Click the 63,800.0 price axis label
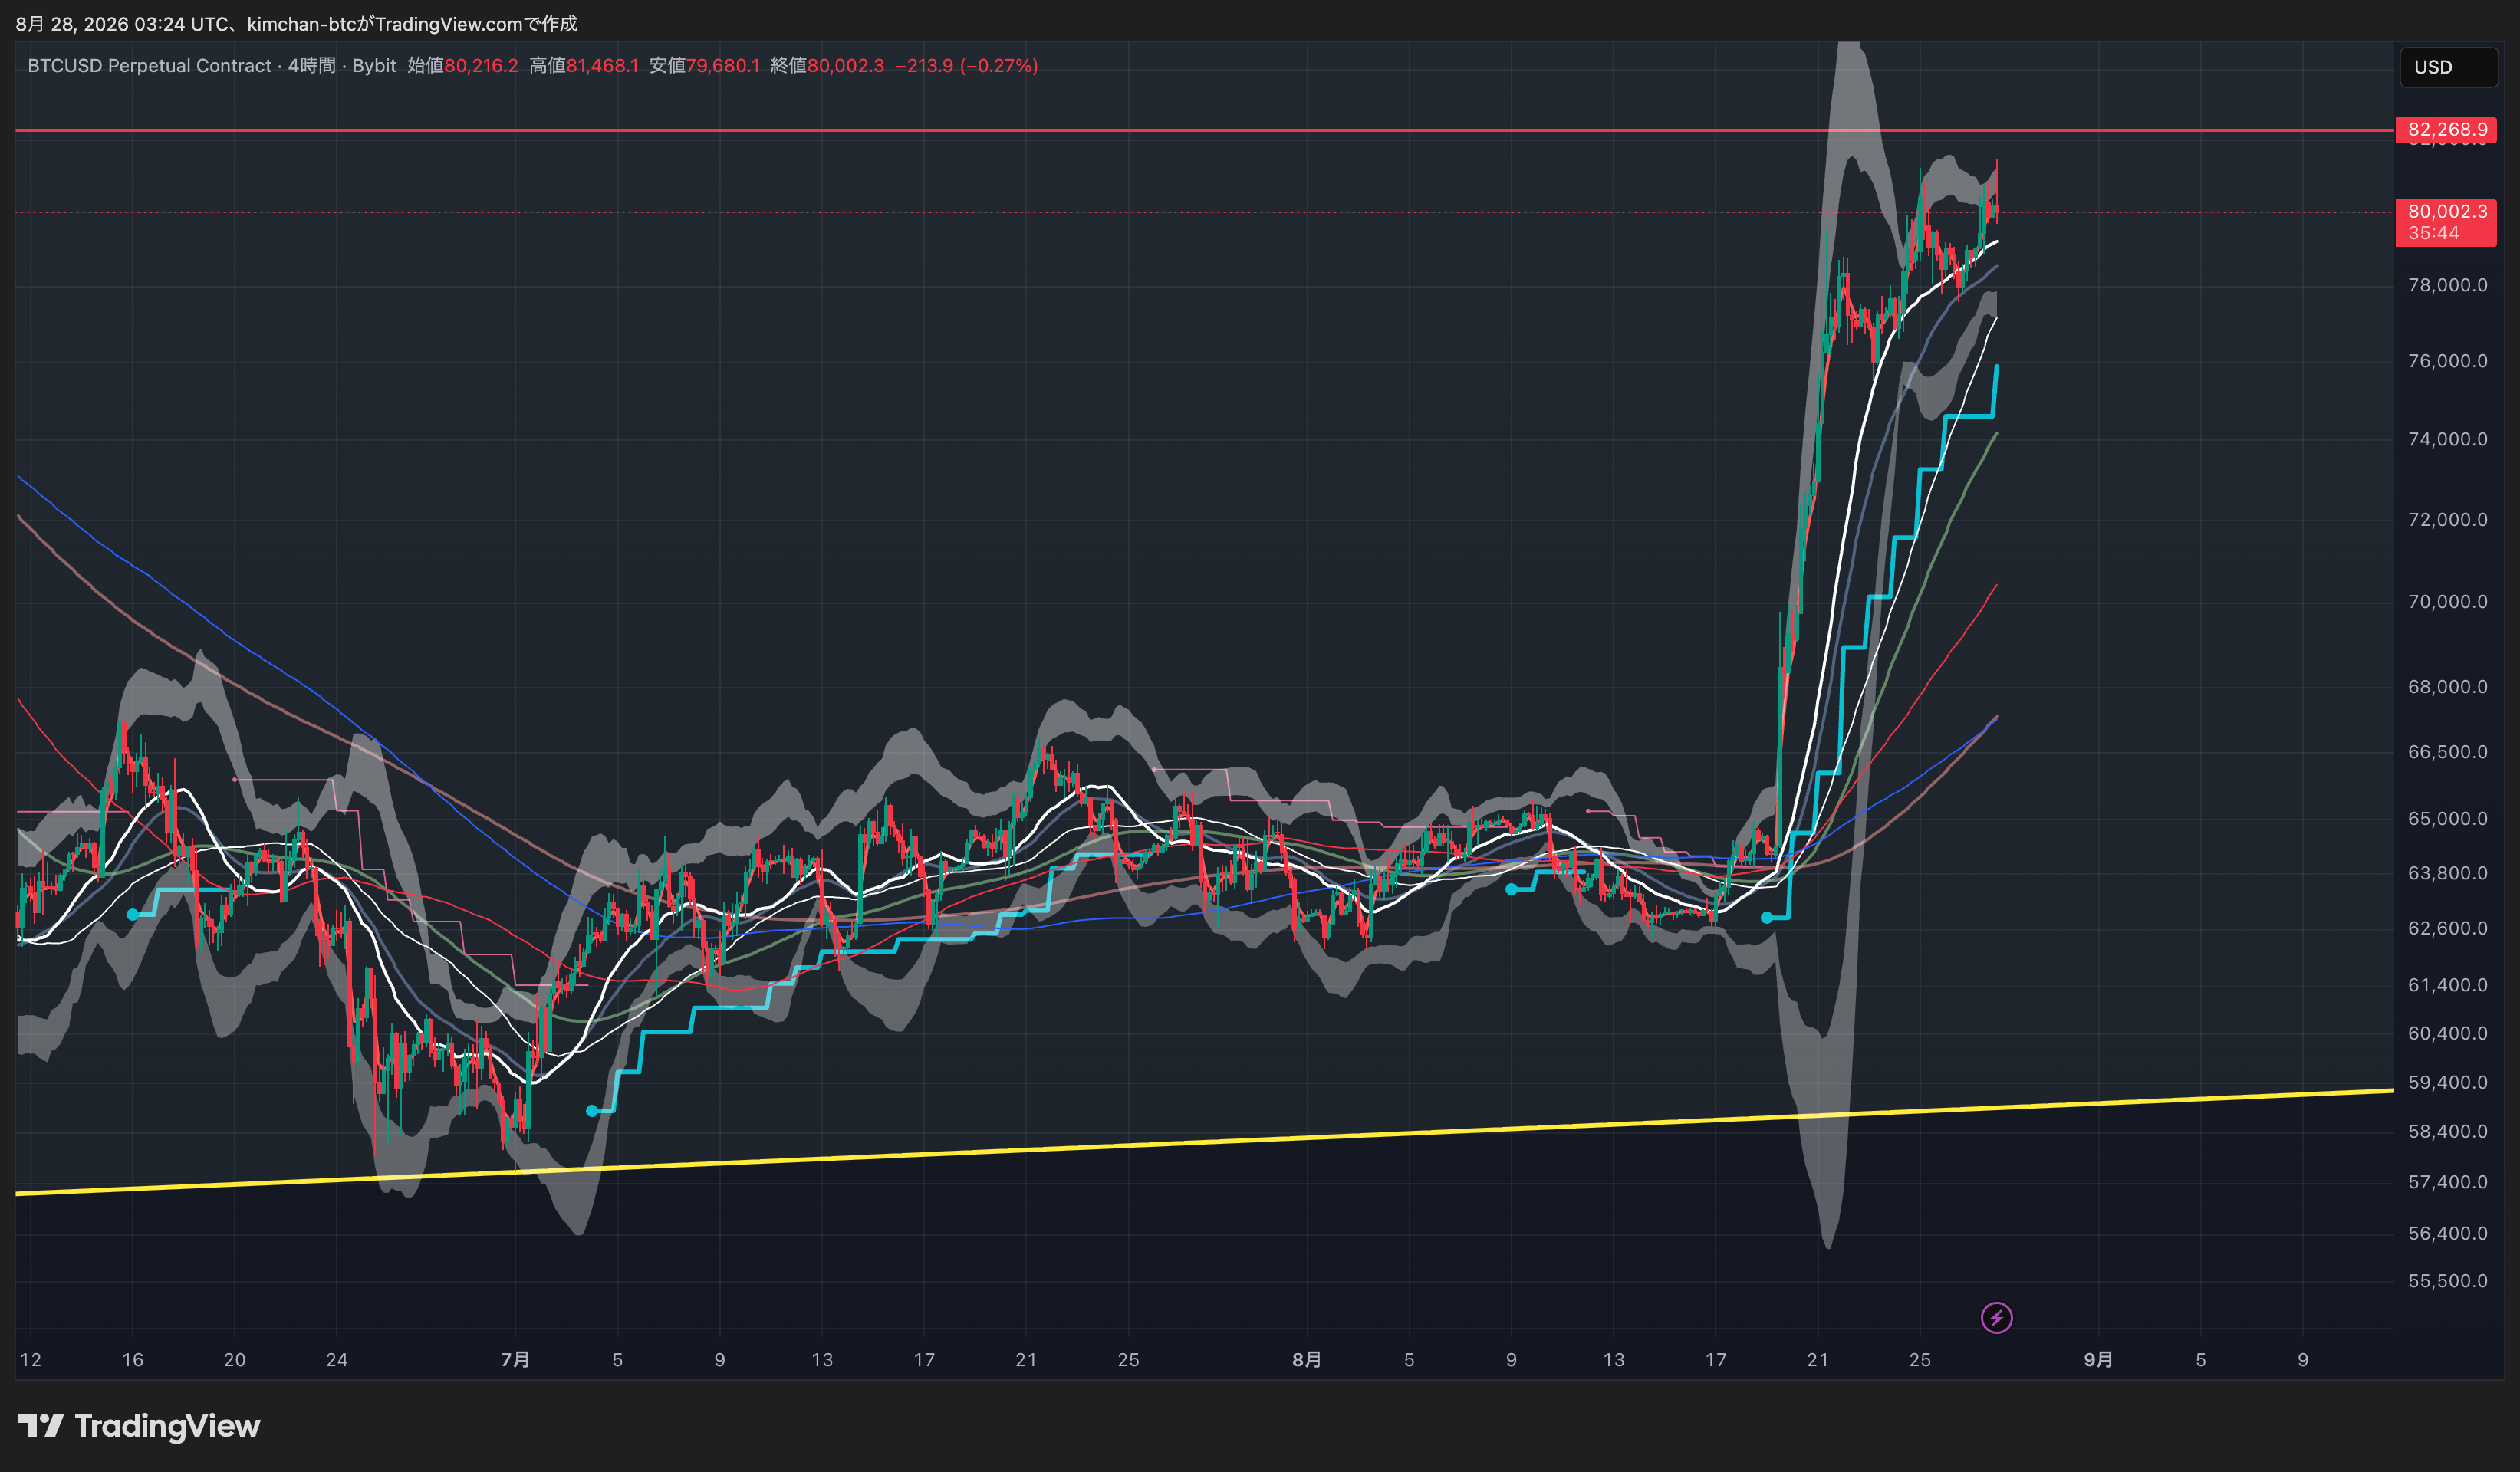2520x1472 pixels. pyautogui.click(x=2447, y=874)
